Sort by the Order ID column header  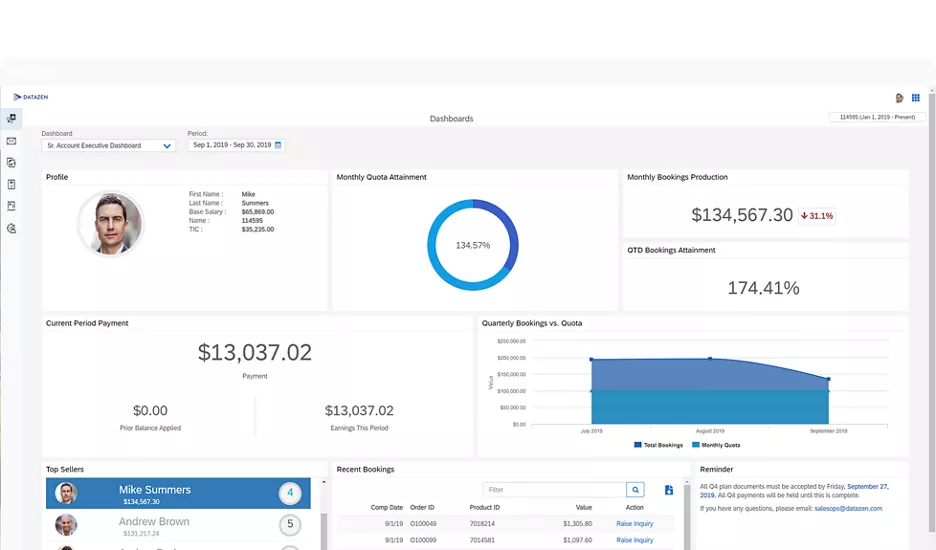(422, 508)
